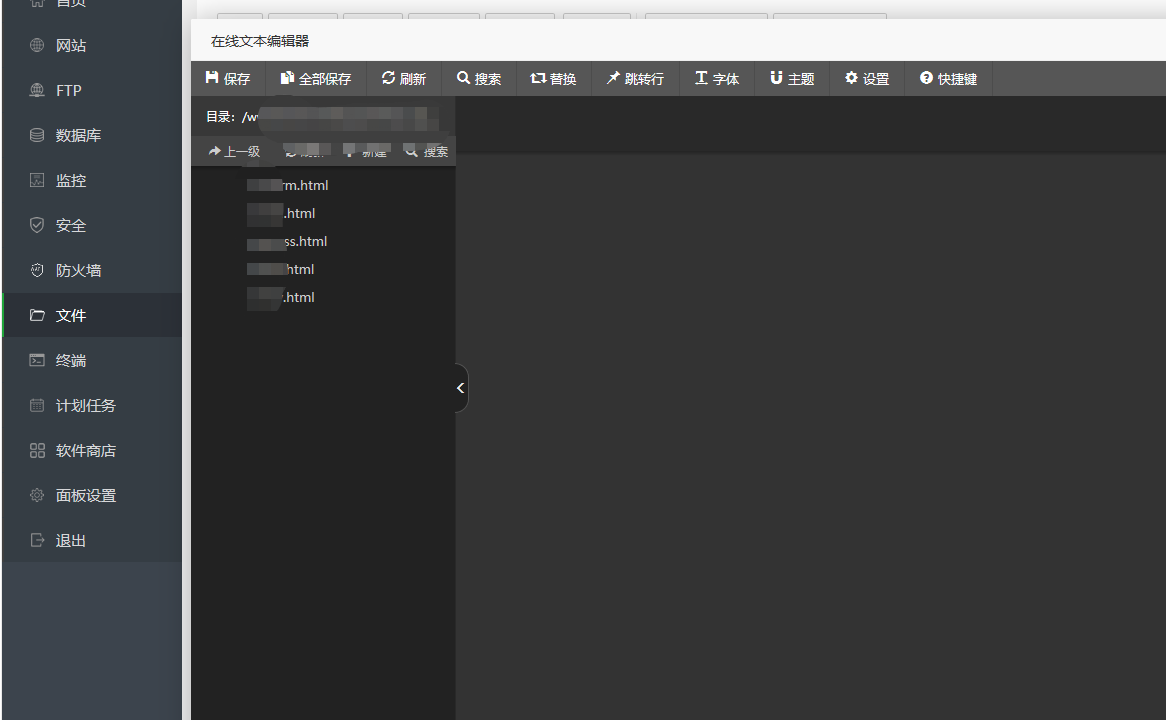Go up one directory with 上一级
Image resolution: width=1166 pixels, height=720 pixels.
click(234, 152)
